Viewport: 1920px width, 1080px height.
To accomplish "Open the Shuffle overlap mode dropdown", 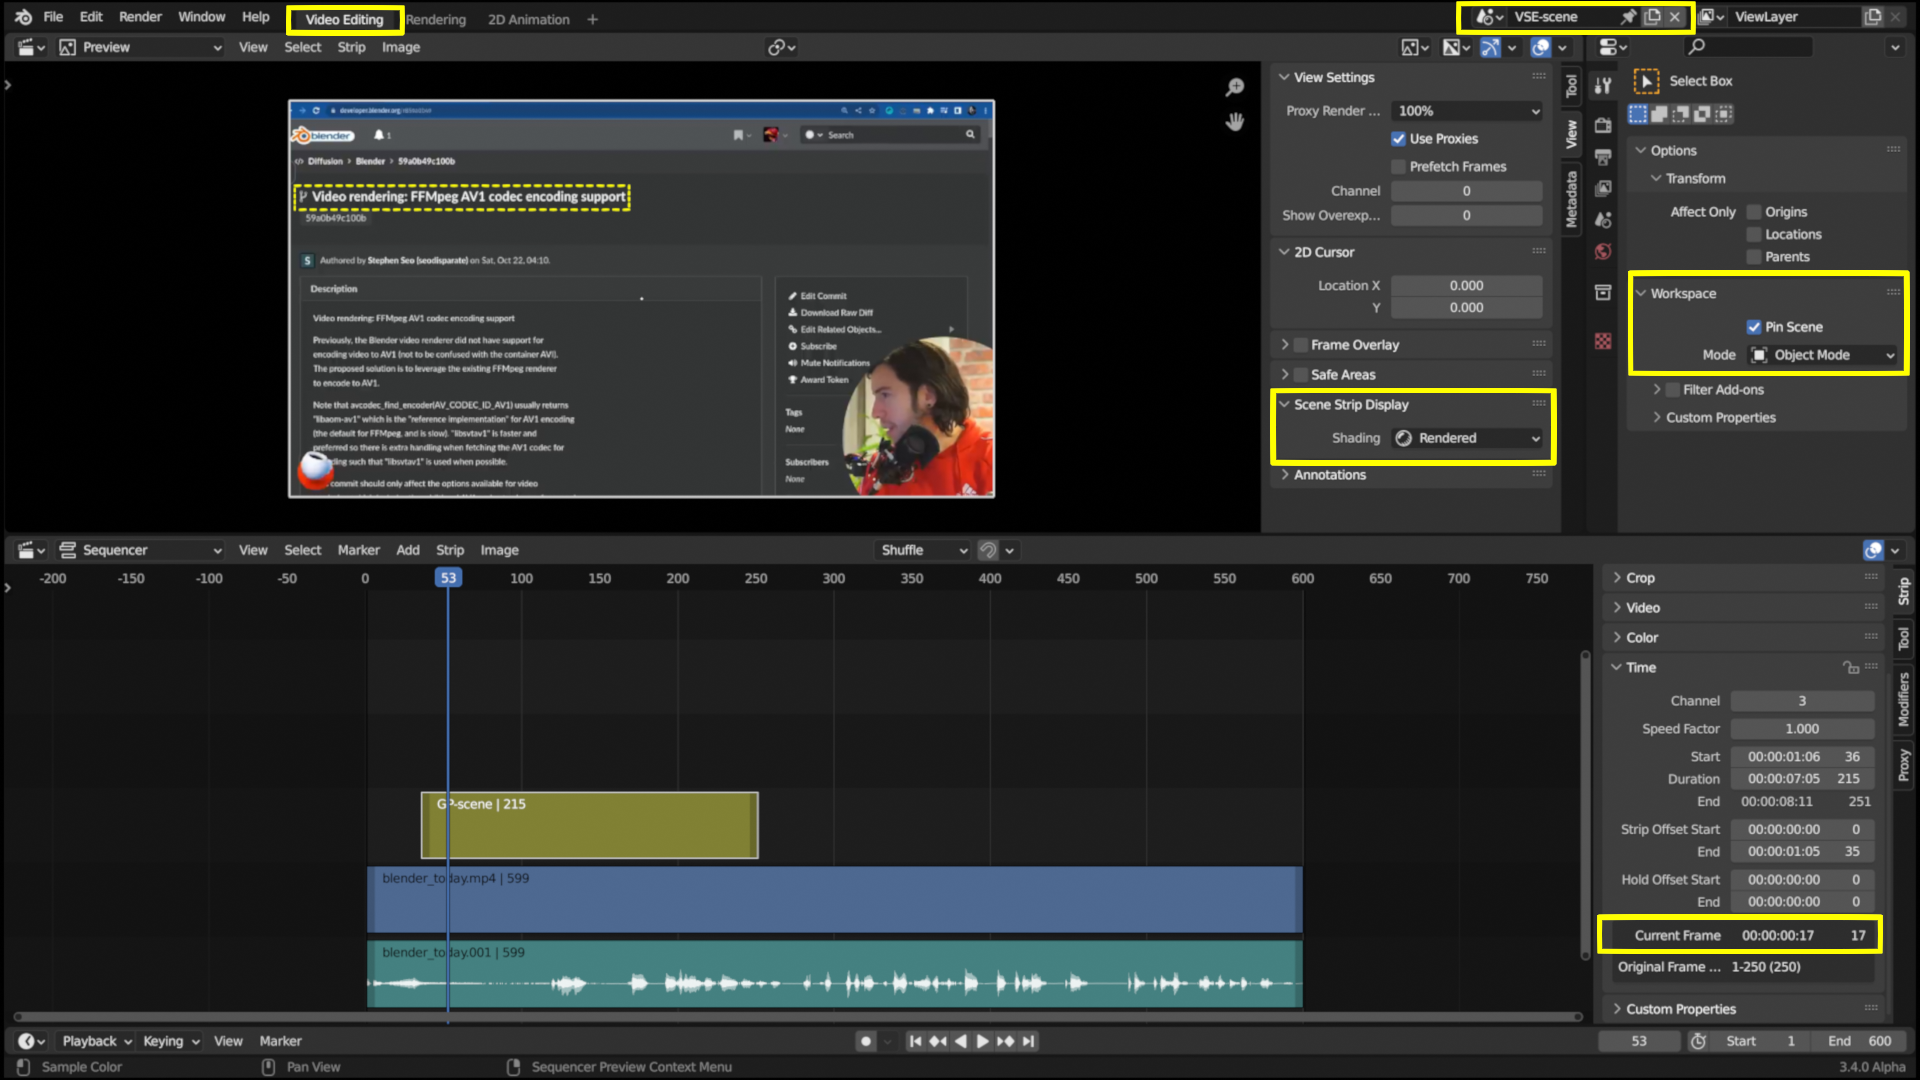I will [x=923, y=550].
